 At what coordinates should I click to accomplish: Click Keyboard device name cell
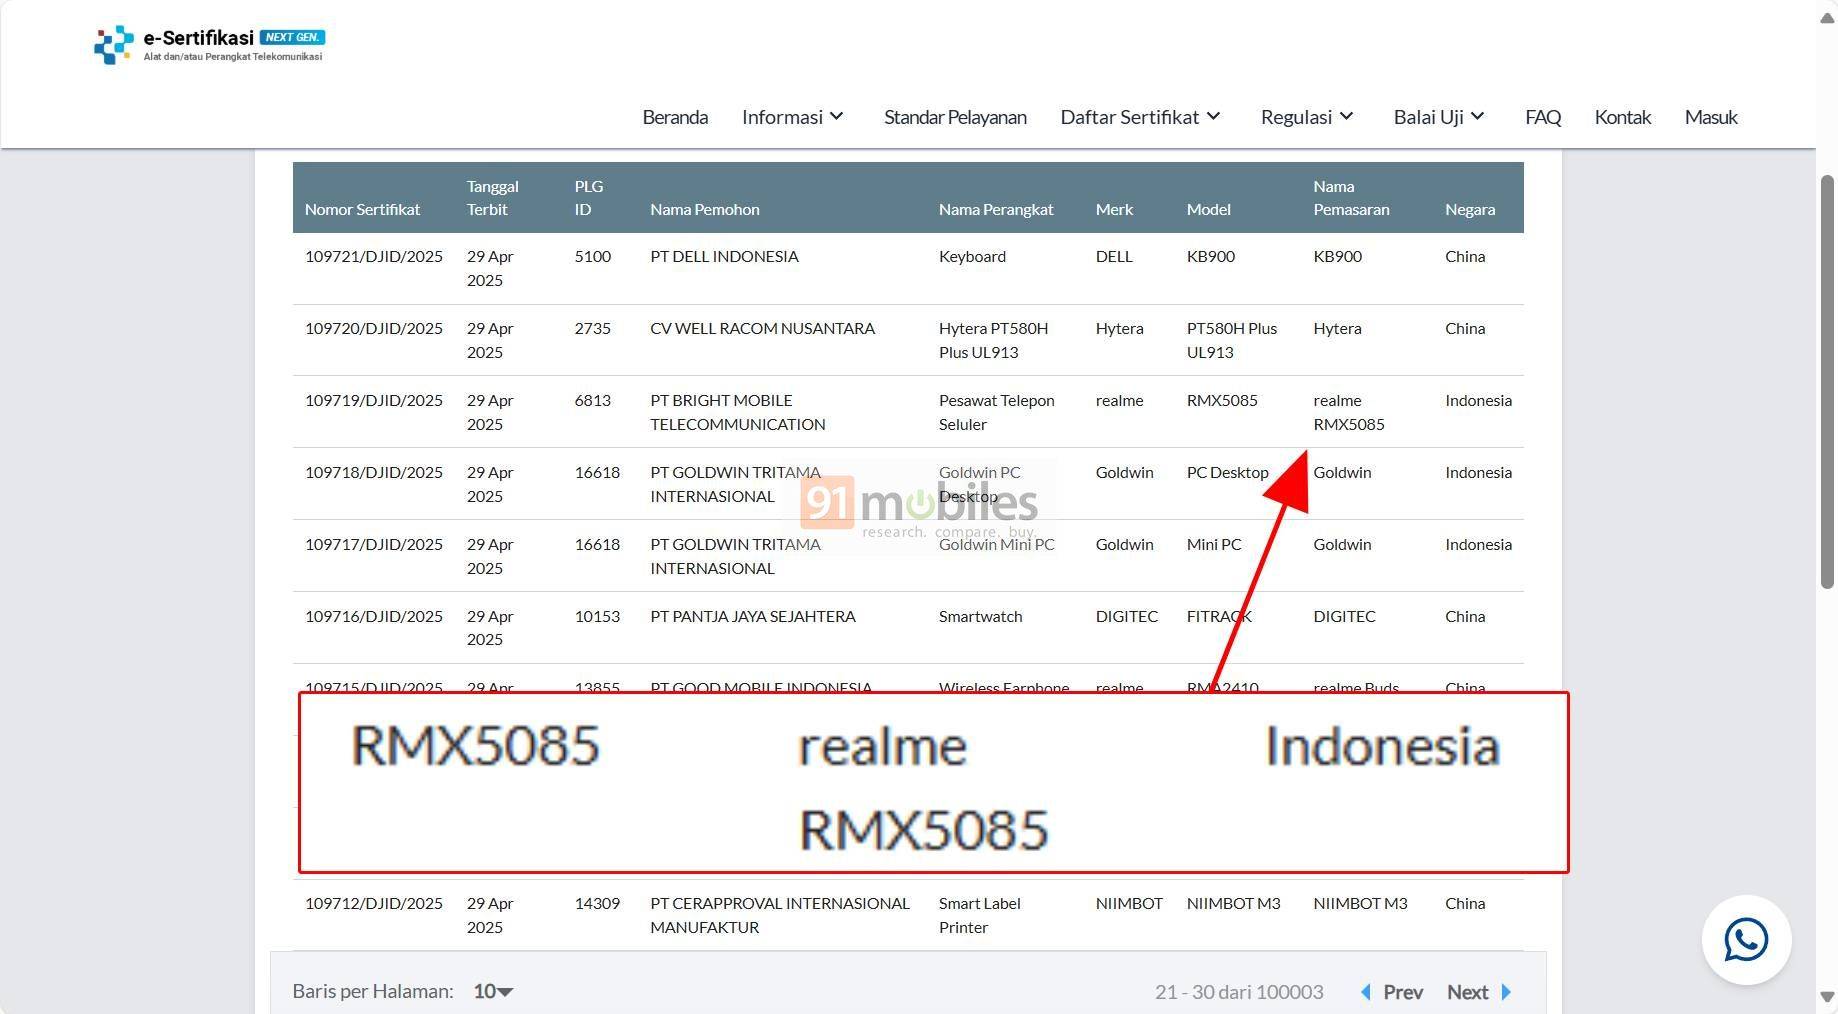pyautogui.click(x=972, y=256)
